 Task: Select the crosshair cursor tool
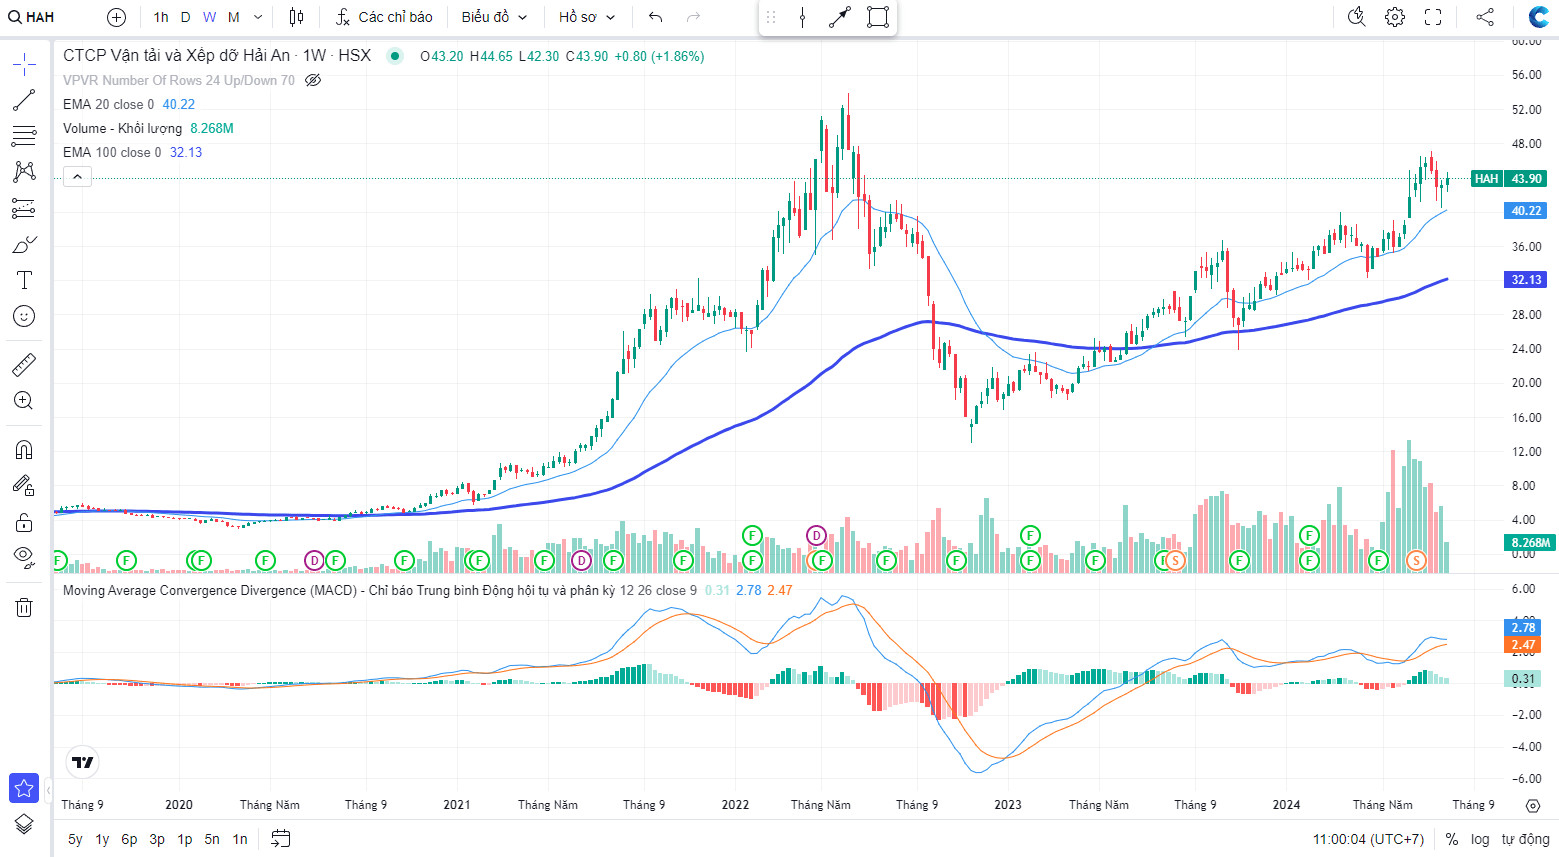coord(24,65)
